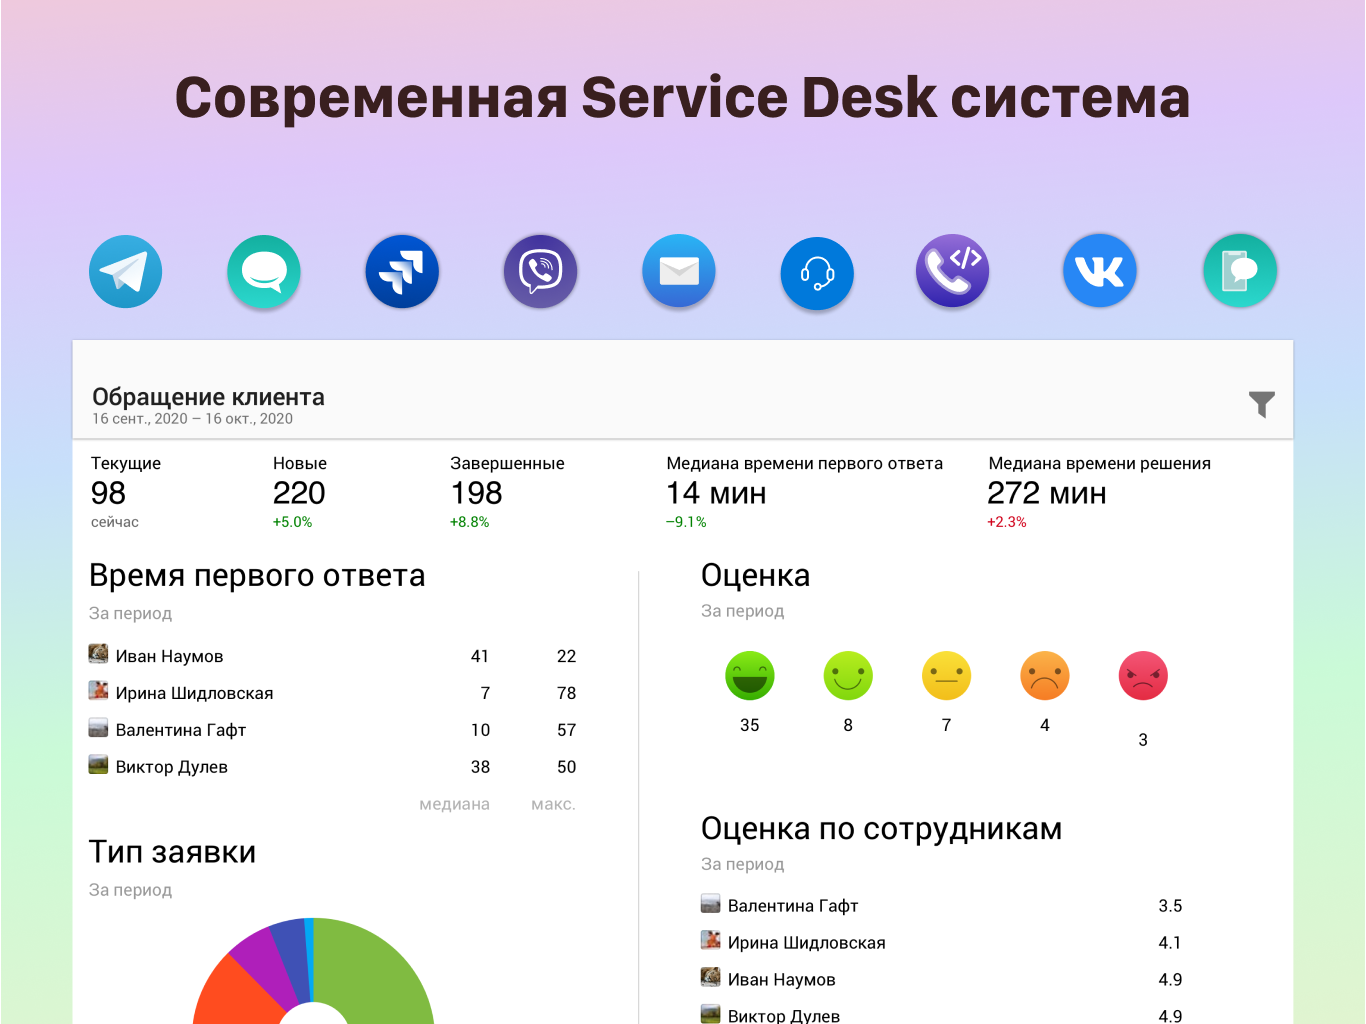
Task: Click Валентина Гафт rating 3.5
Action: coord(1170,907)
